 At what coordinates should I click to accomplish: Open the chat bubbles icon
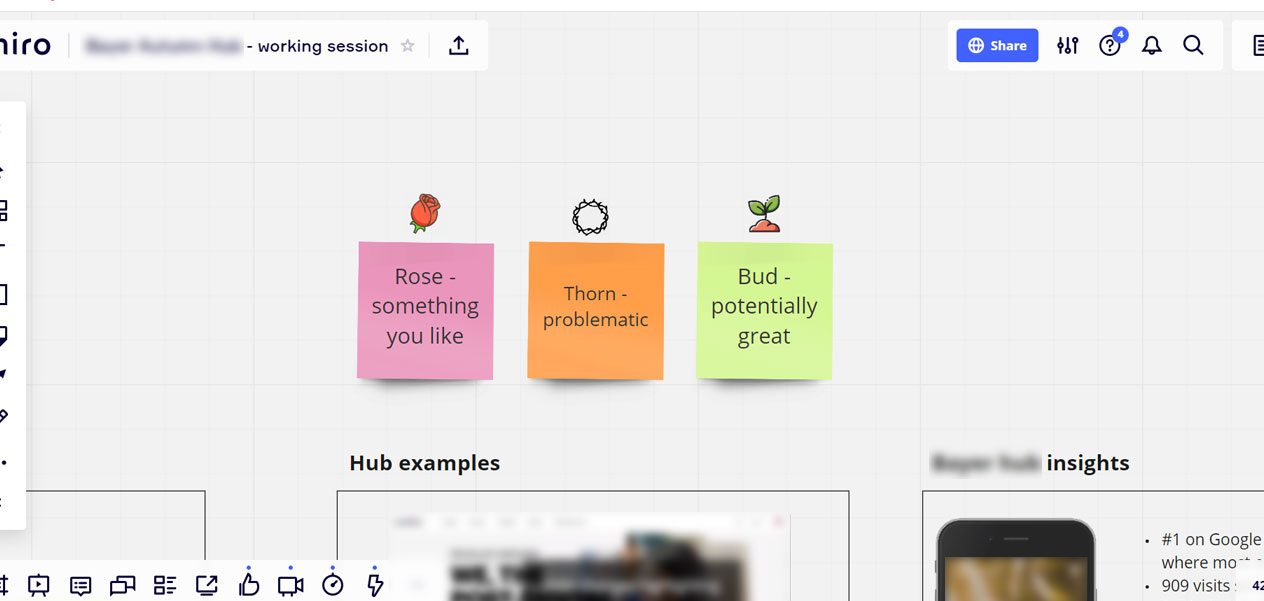tap(123, 586)
